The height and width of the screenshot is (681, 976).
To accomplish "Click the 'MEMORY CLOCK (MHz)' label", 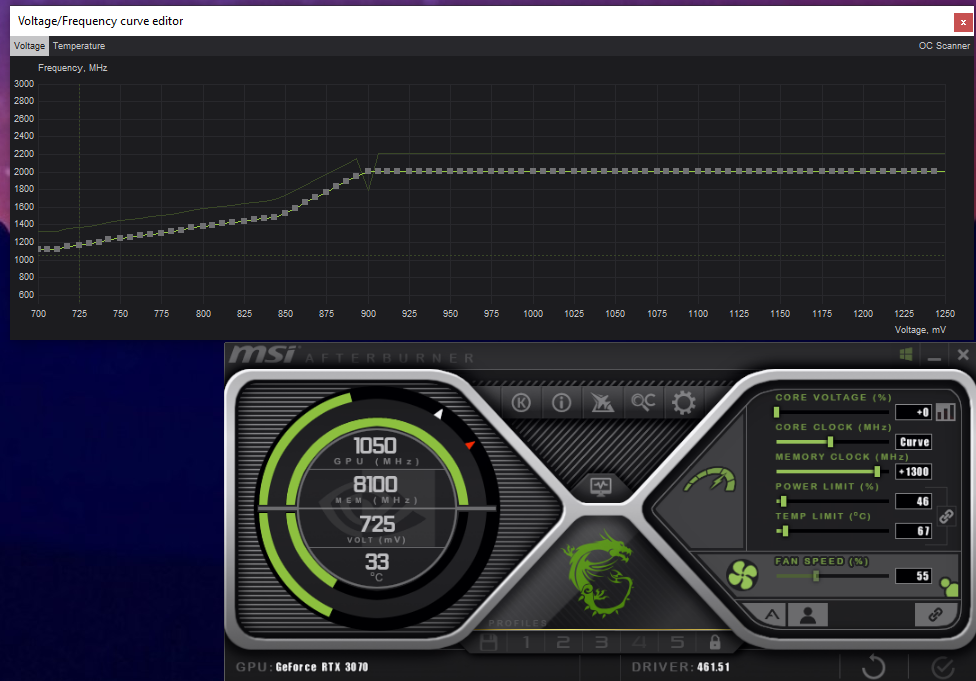I will coord(842,457).
